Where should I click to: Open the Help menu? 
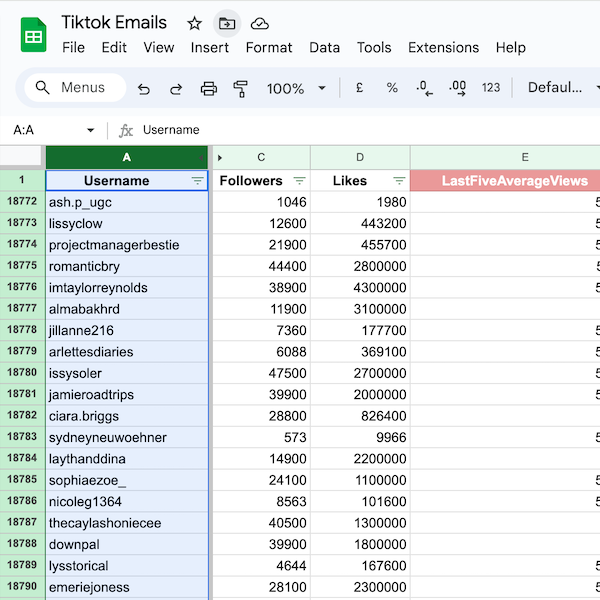[x=511, y=47]
